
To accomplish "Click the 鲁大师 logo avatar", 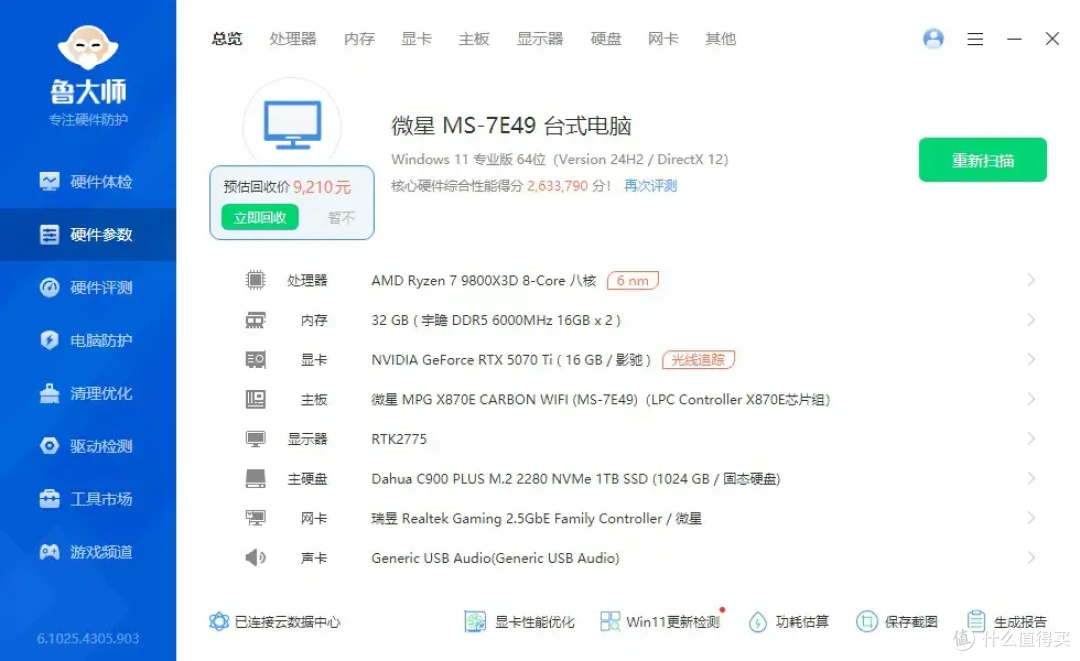I will 88,48.
